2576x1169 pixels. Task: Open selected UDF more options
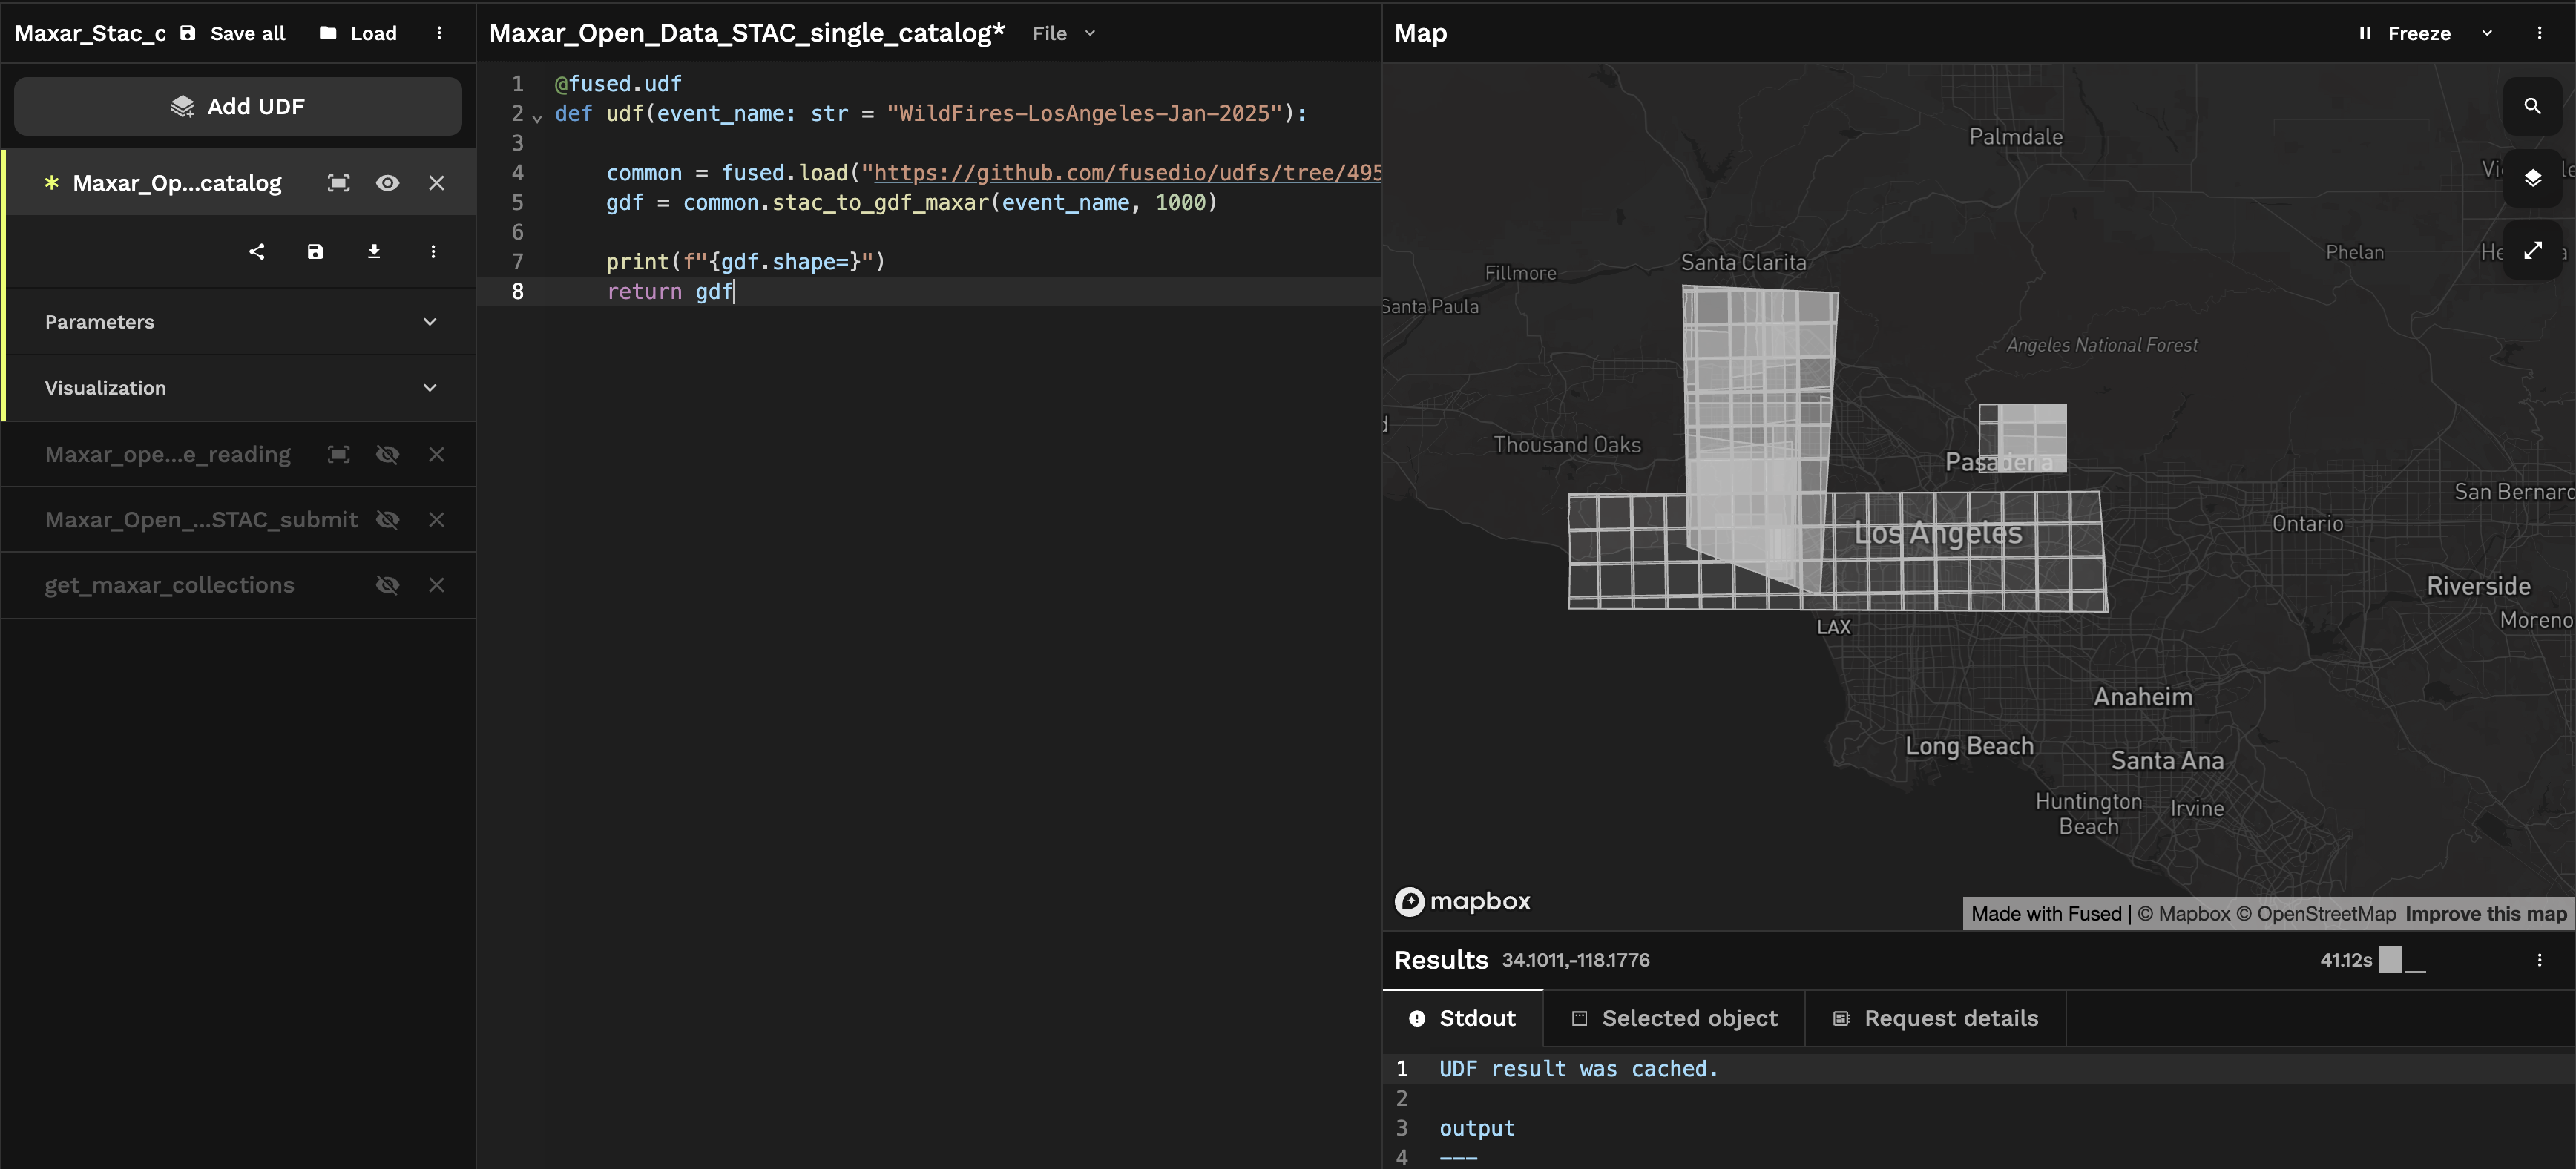click(x=433, y=251)
